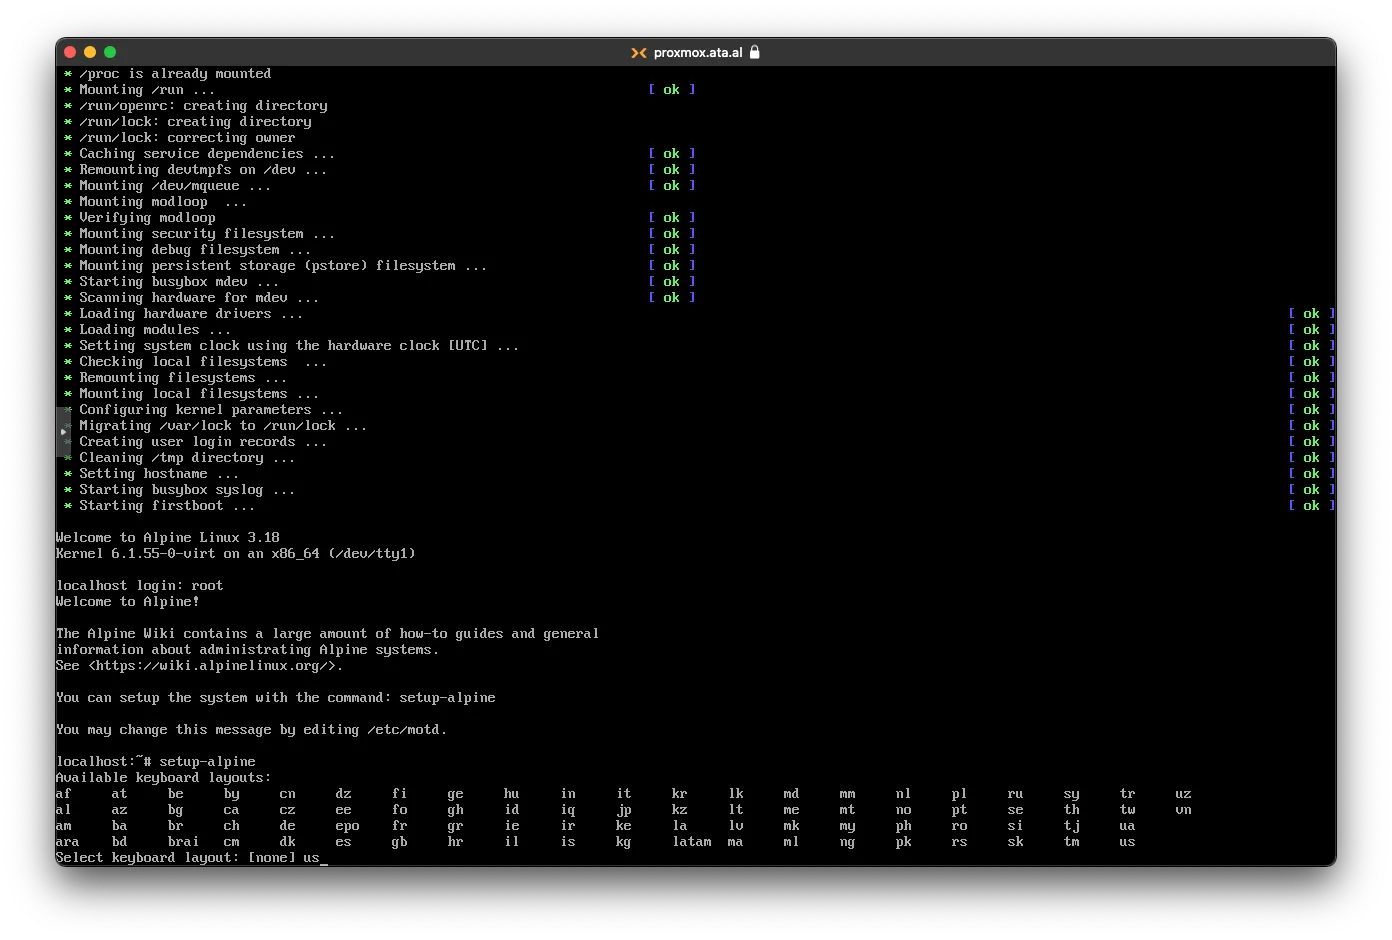This screenshot has width=1392, height=940.
Task: Click '/run/lock: correcting owner' line
Action: coord(180,138)
